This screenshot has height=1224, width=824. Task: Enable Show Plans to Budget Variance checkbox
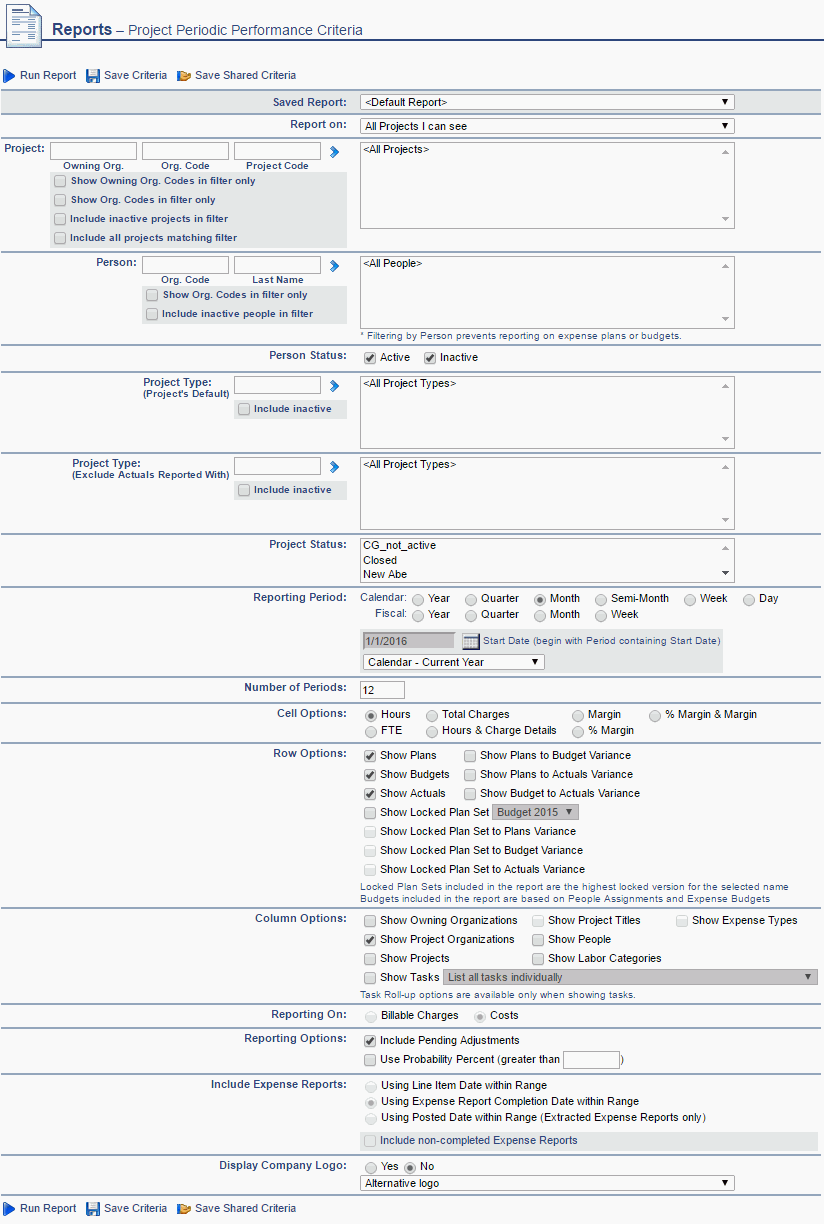pos(470,756)
